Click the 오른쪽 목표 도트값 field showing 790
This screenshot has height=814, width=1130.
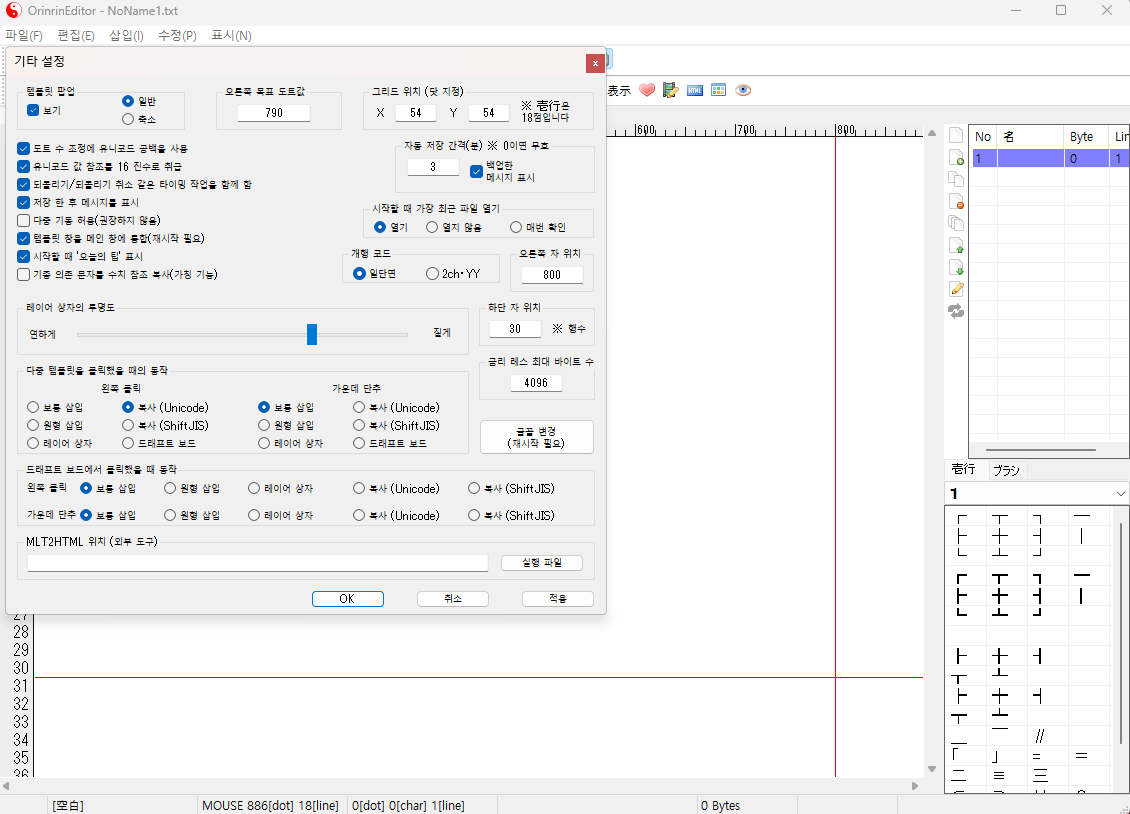[x=274, y=113]
